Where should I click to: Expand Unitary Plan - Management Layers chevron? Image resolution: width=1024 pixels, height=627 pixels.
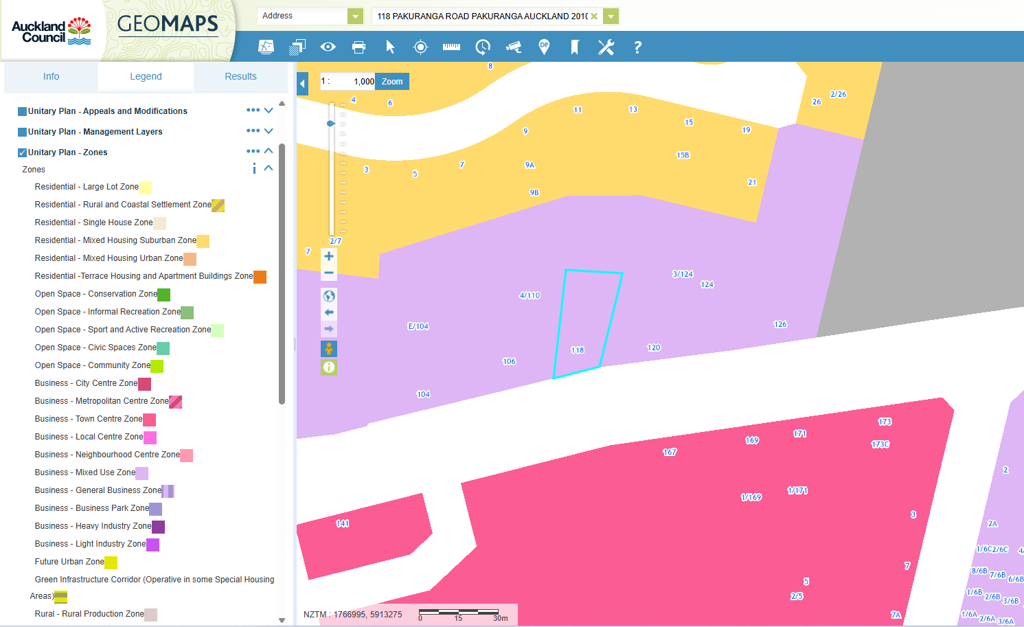(269, 132)
